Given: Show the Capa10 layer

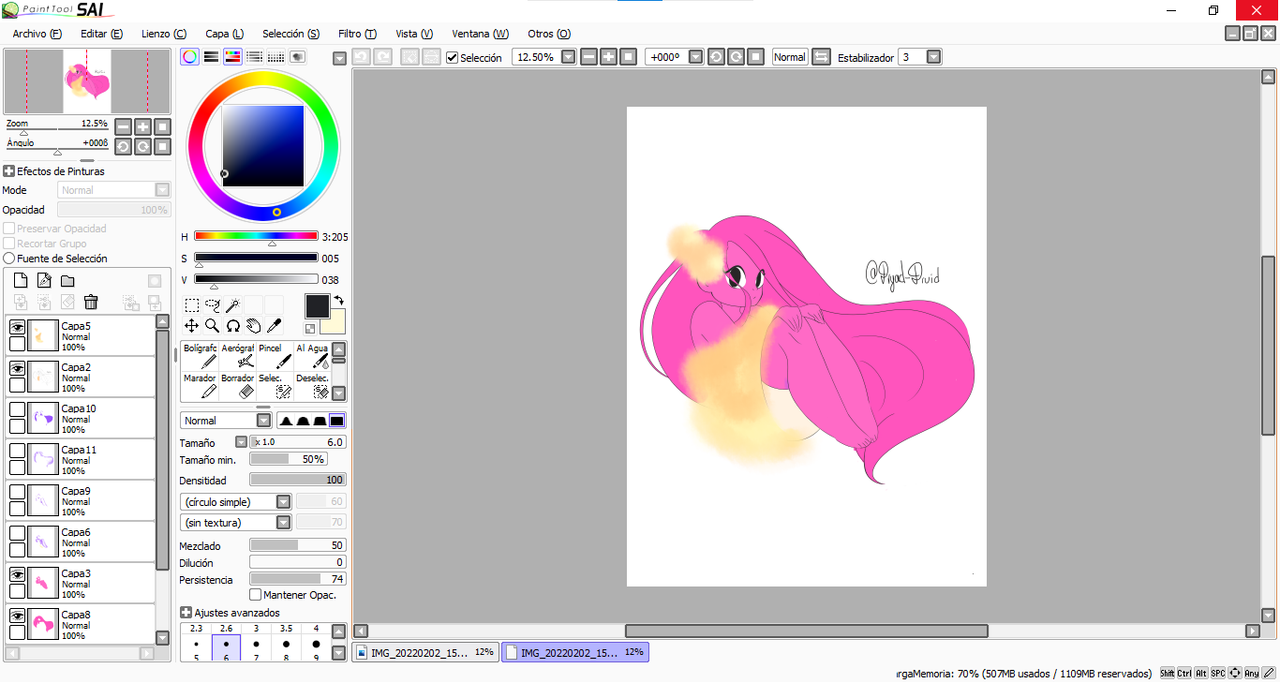Looking at the screenshot, I should pyautogui.click(x=17, y=409).
